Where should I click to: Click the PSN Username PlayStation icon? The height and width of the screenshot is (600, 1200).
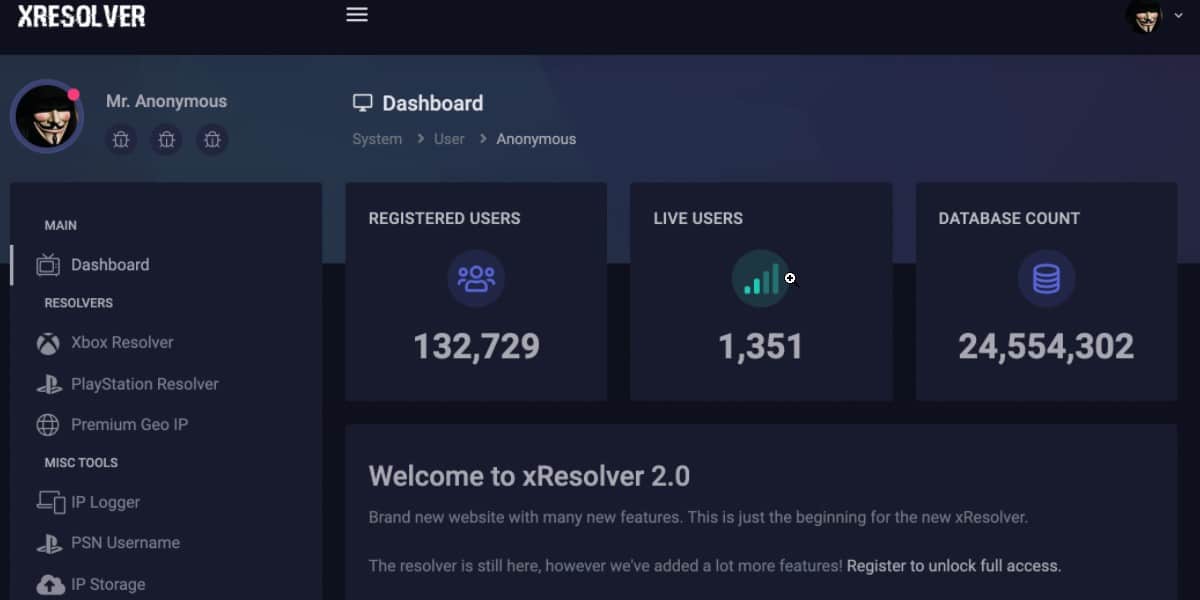pos(48,543)
